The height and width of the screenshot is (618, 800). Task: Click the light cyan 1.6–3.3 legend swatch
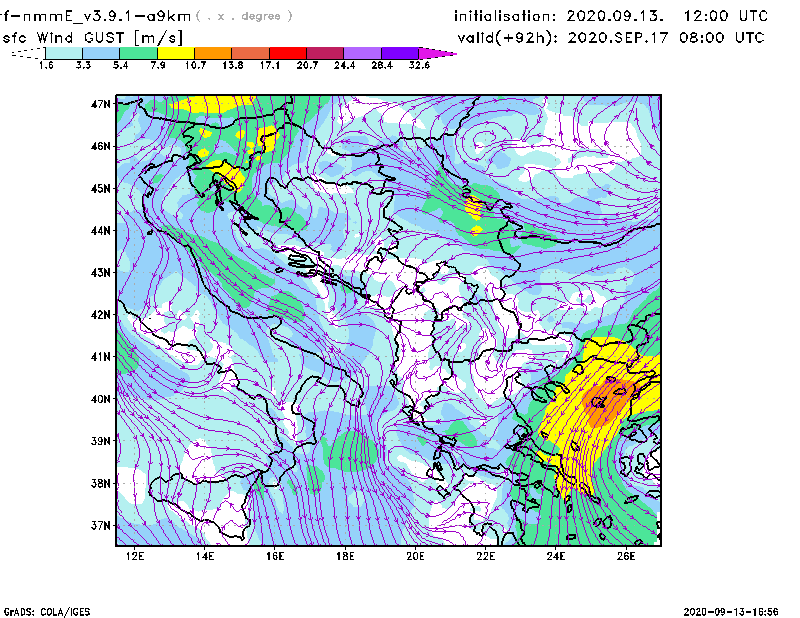click(64, 53)
